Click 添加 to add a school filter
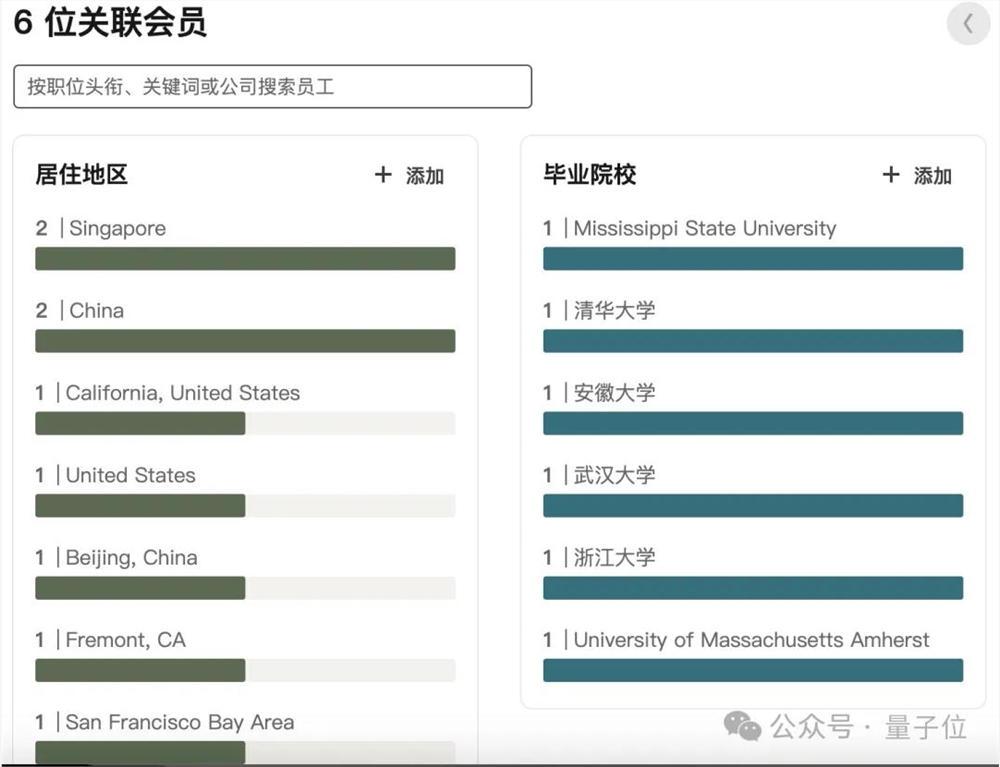The width and height of the screenshot is (1000, 767). point(934,176)
